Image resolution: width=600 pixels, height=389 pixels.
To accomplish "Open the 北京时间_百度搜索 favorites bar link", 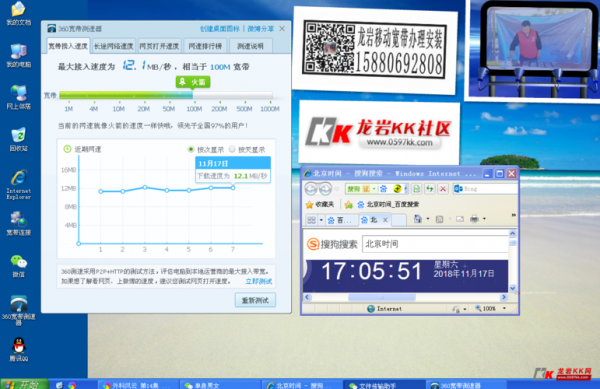I will tap(388, 205).
